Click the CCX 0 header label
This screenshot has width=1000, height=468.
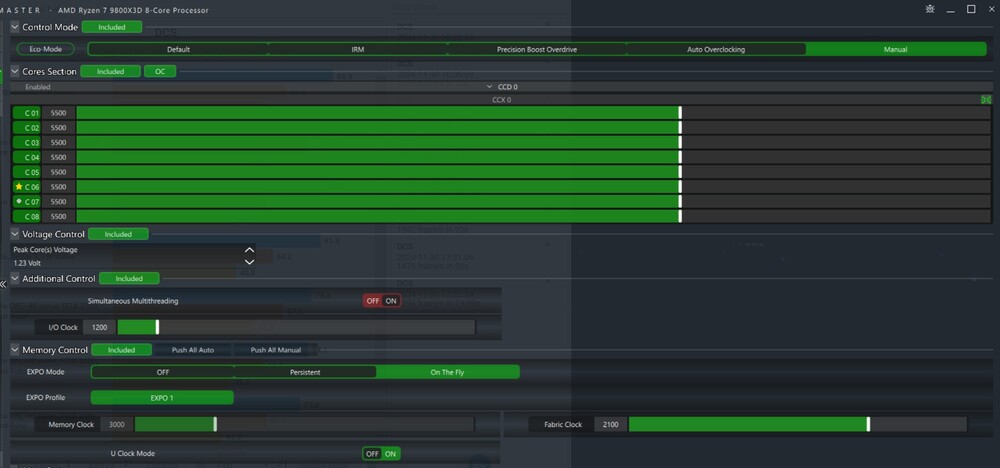[x=501, y=100]
